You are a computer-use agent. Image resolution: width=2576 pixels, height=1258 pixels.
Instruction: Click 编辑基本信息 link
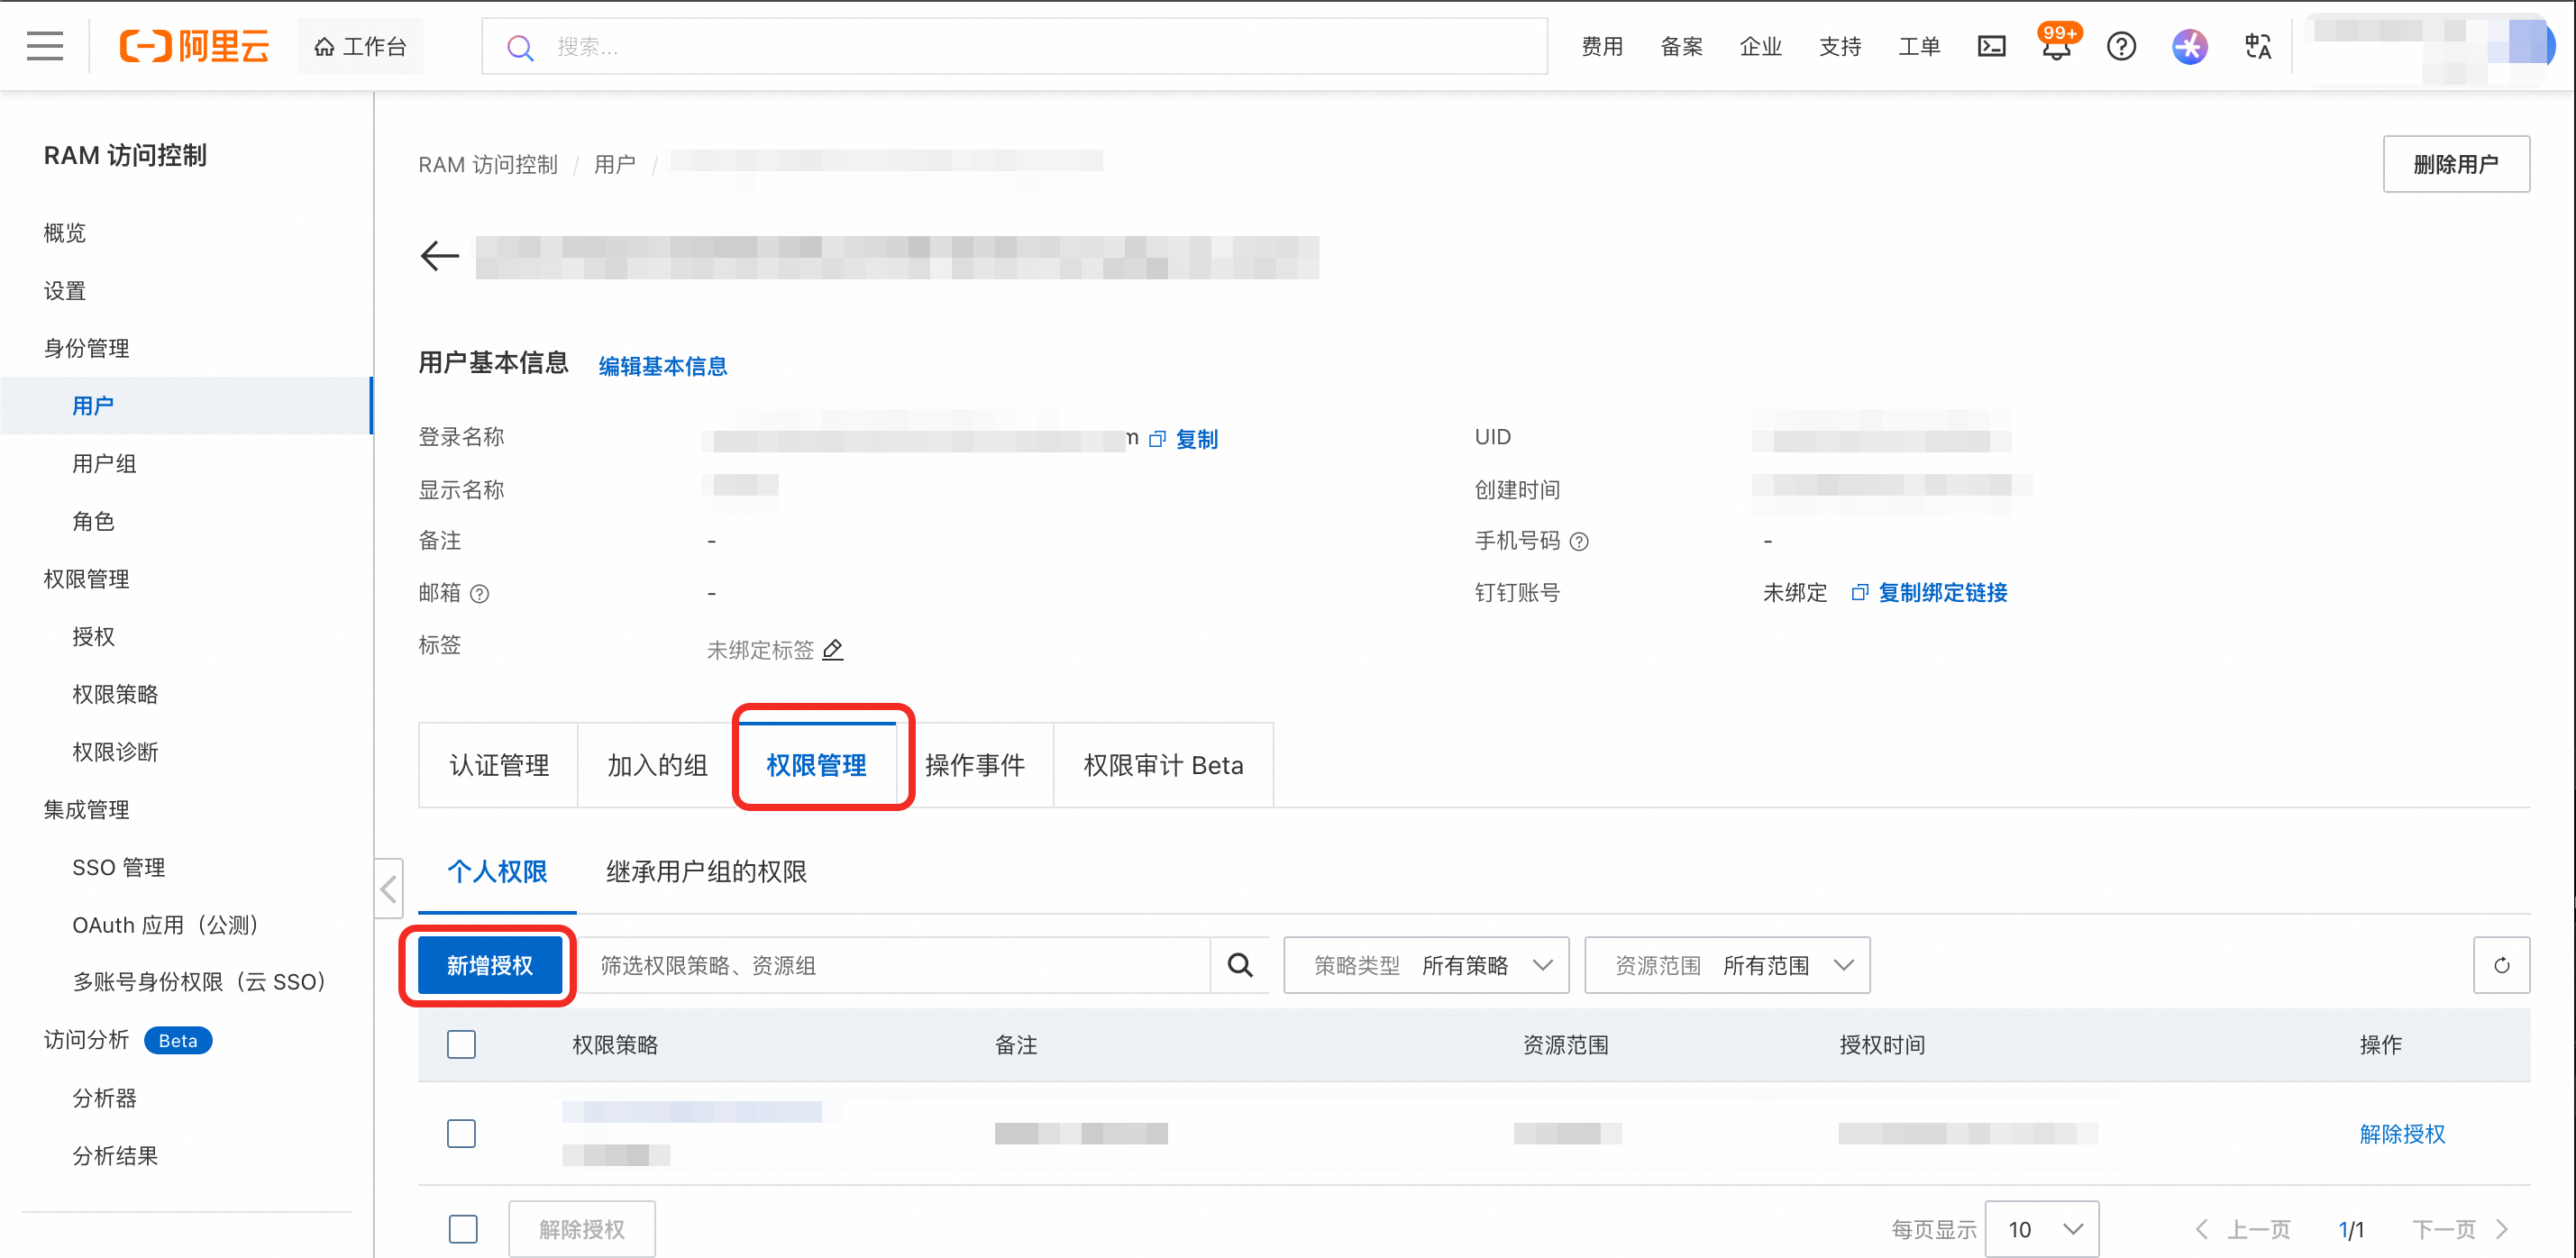662,366
